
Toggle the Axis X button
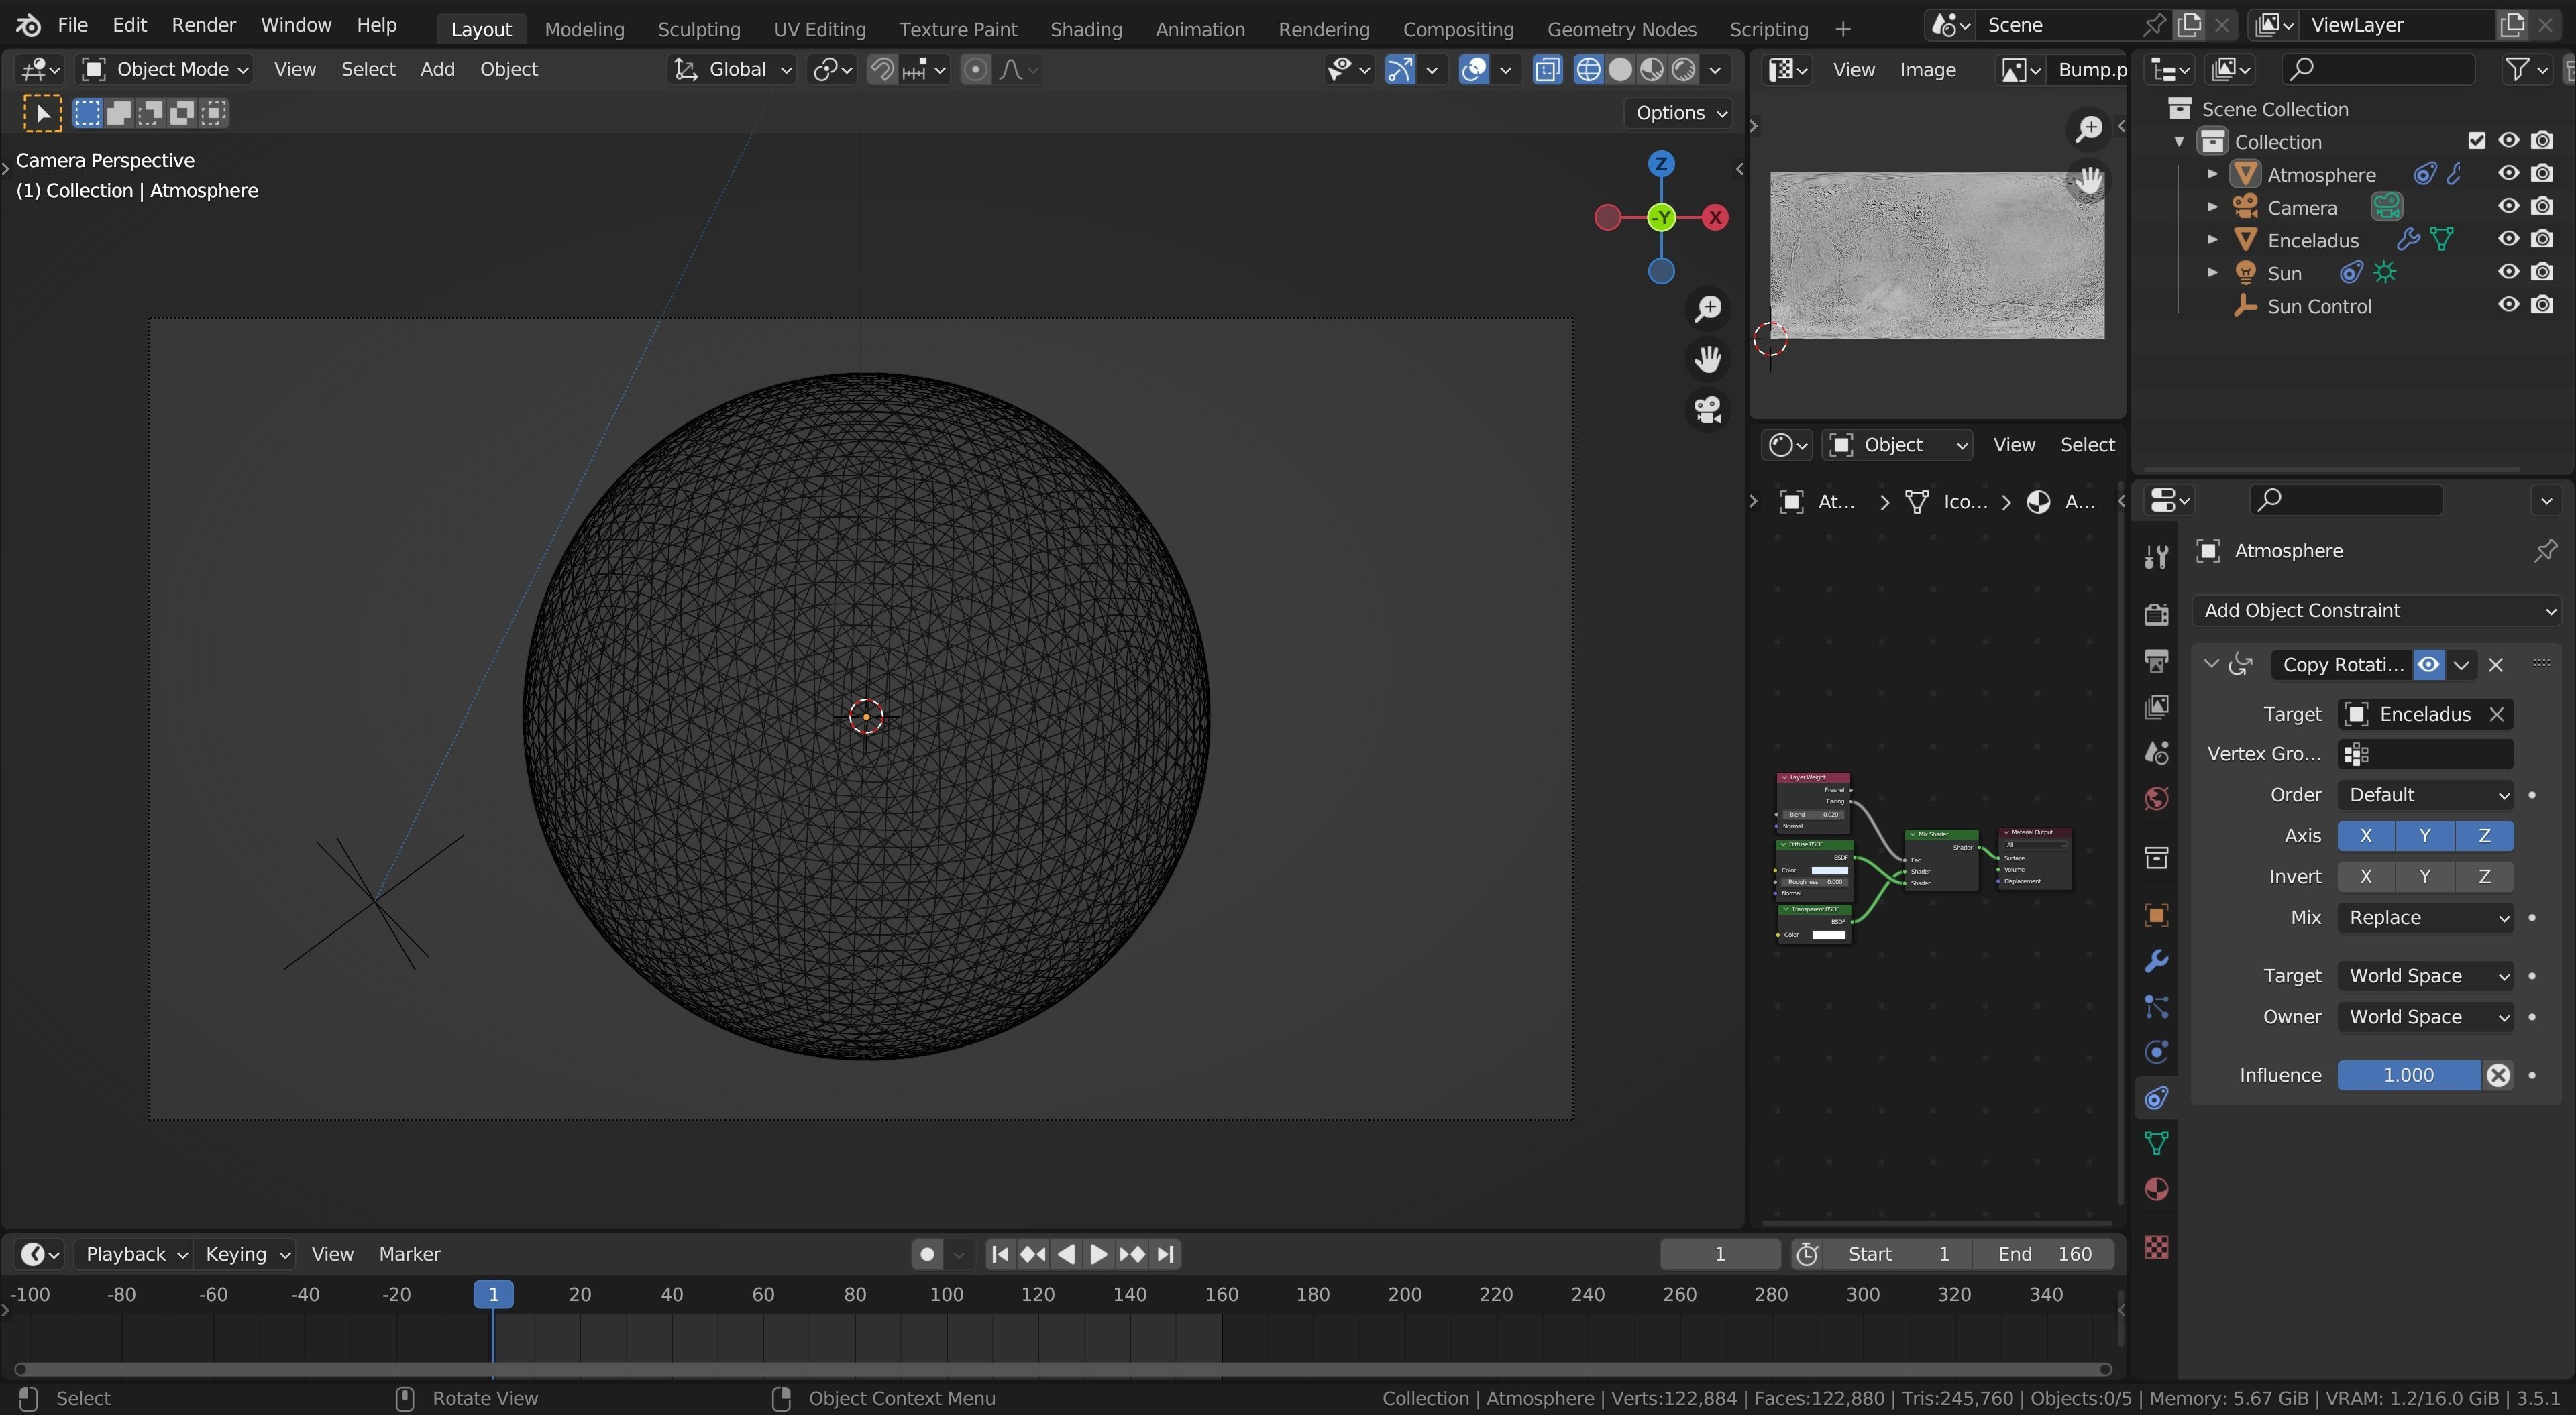[2365, 836]
